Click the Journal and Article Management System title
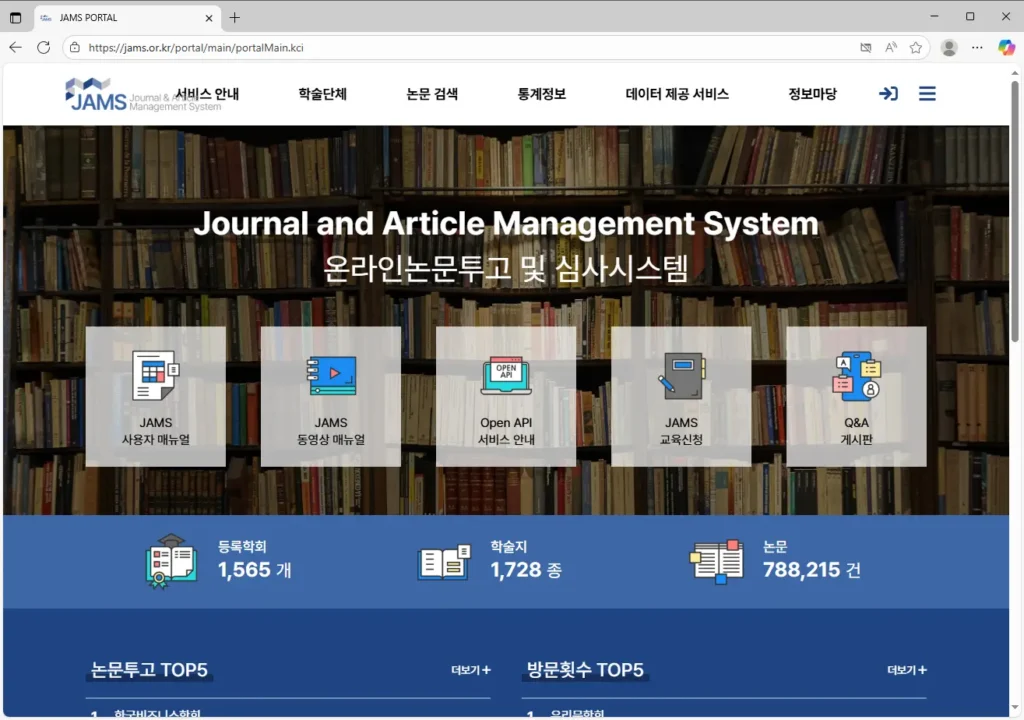Viewport: 1024px width, 720px height. pos(506,223)
